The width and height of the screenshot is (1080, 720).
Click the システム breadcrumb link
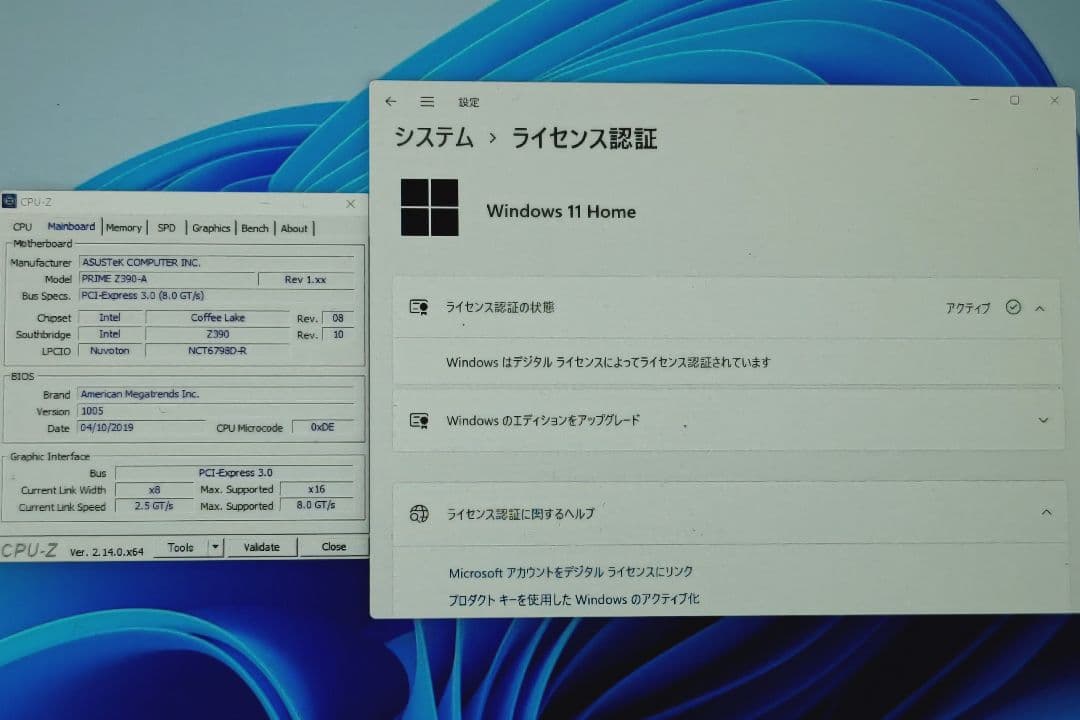pos(434,137)
